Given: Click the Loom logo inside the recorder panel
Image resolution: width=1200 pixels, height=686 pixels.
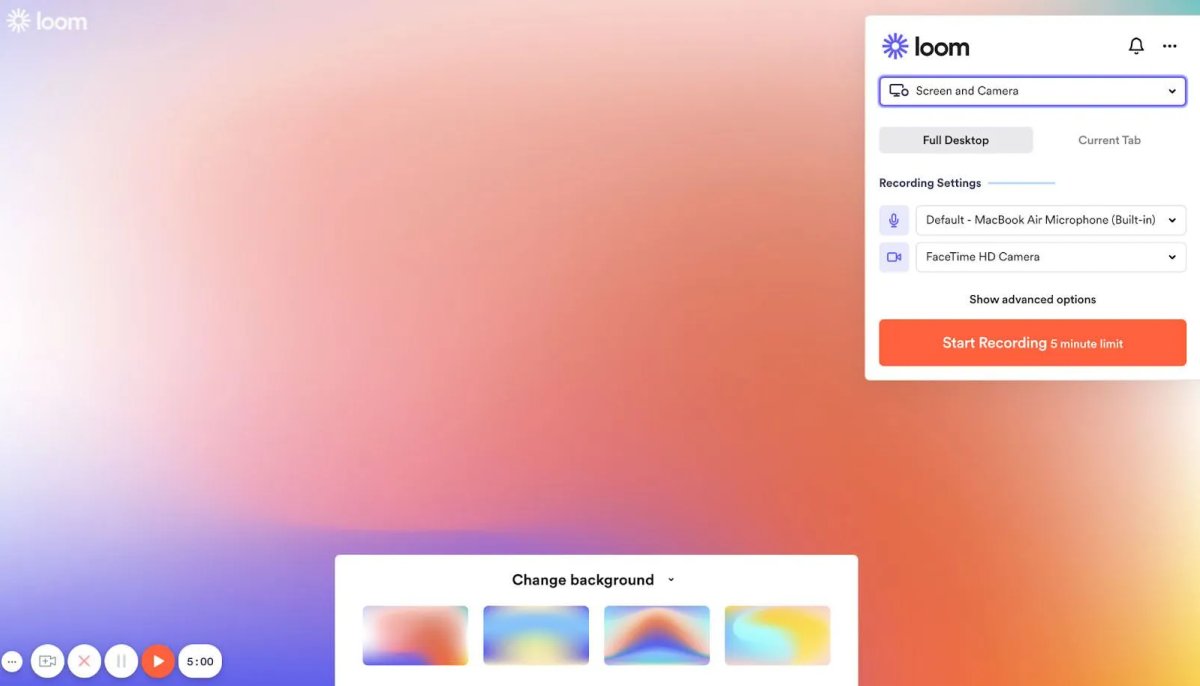Looking at the screenshot, I should click(x=925, y=46).
